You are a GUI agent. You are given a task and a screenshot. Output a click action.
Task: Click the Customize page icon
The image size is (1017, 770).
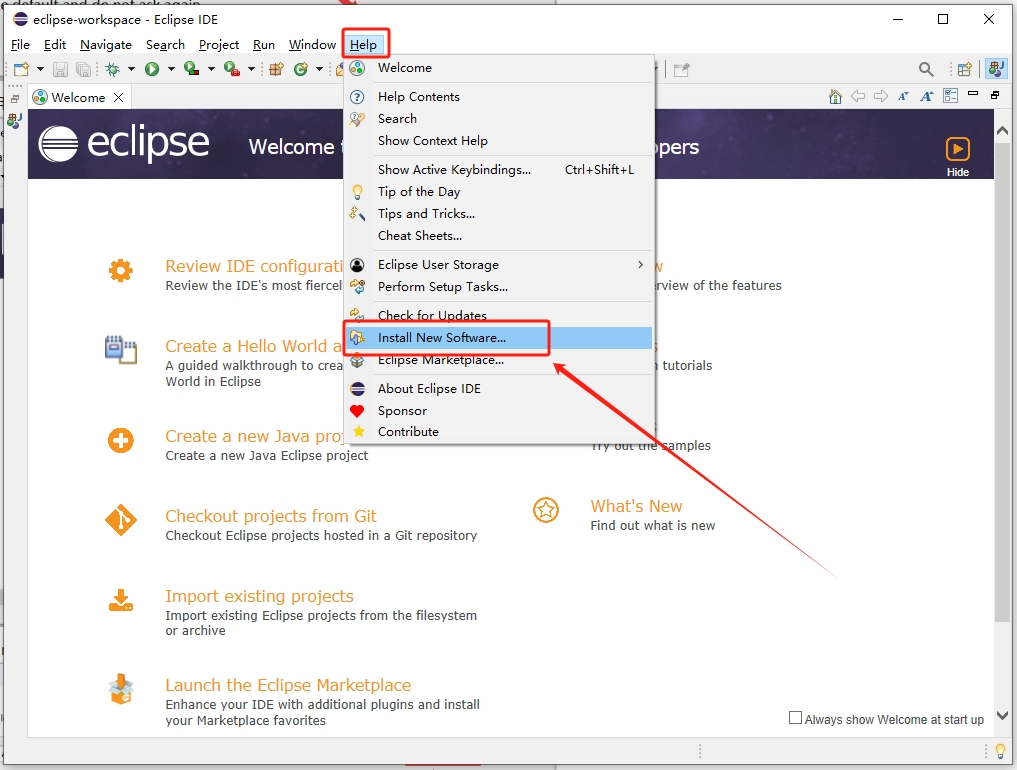950,96
